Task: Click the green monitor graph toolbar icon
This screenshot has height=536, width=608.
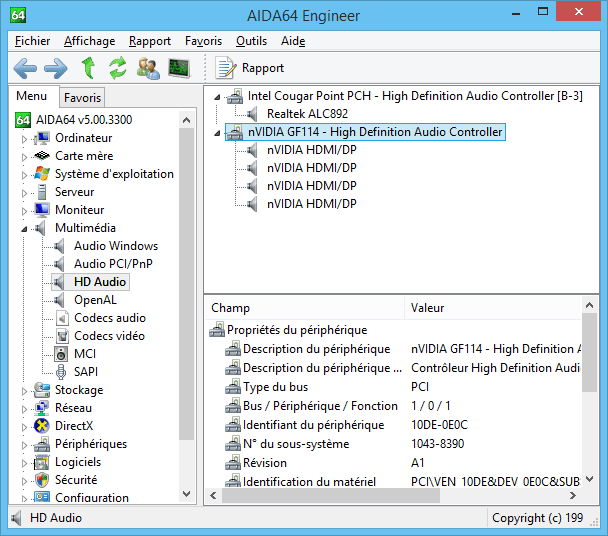Action: point(179,68)
